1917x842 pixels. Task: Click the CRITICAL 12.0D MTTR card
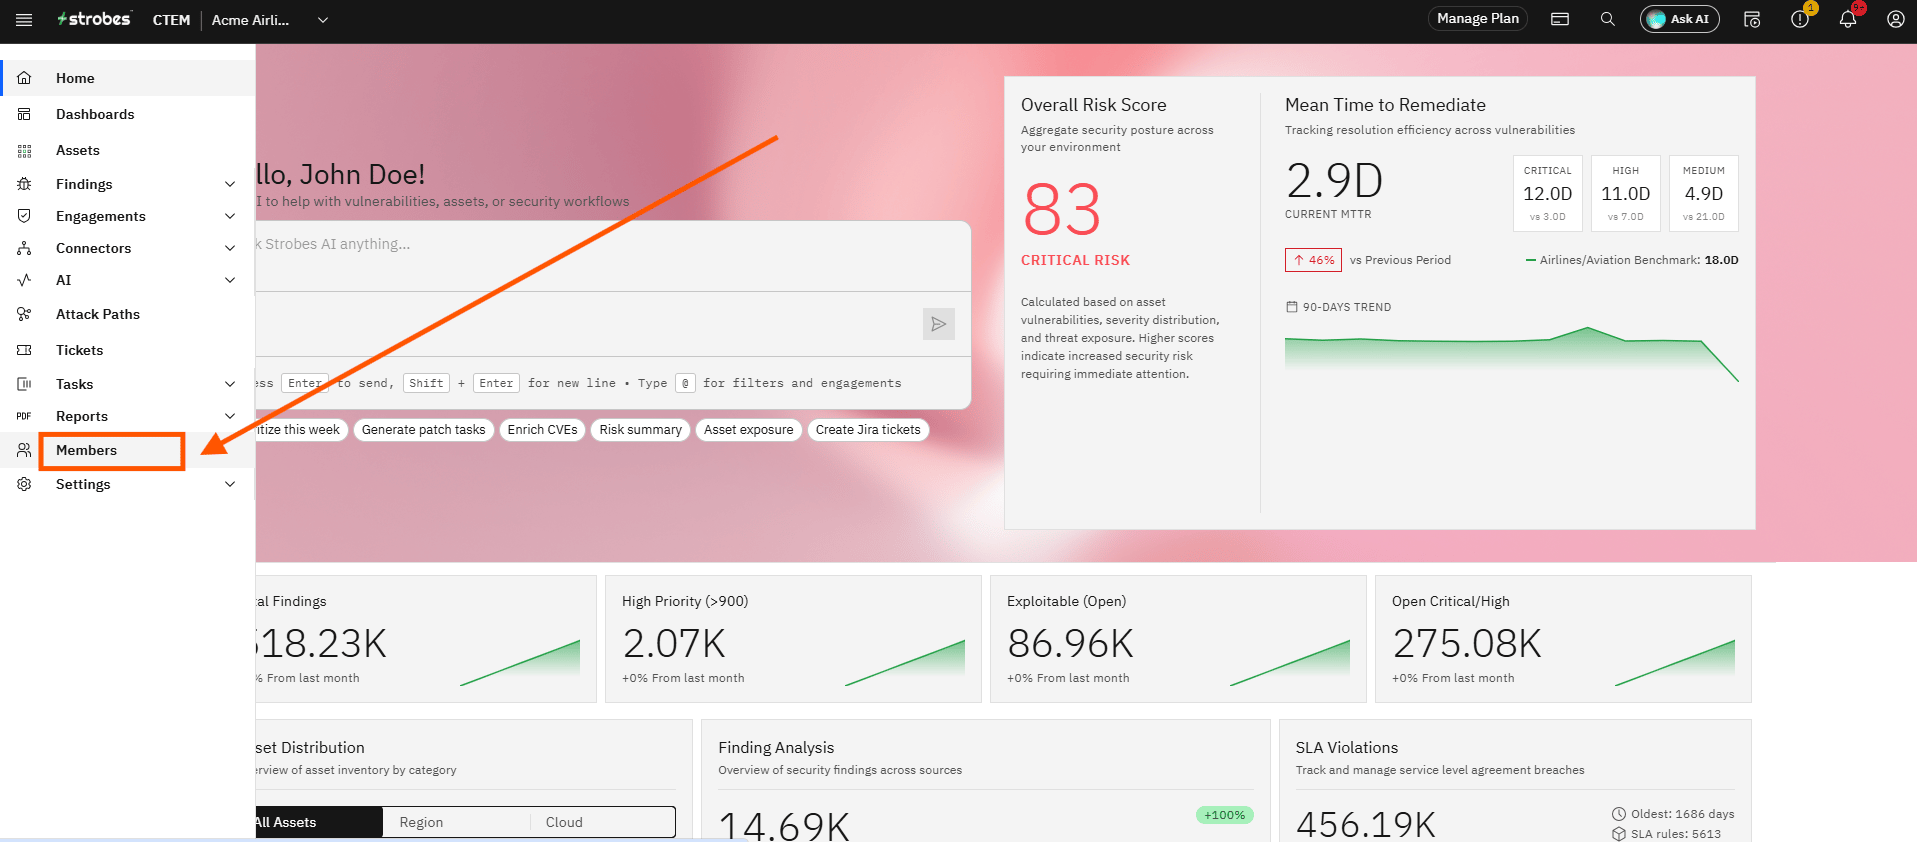[x=1548, y=193]
